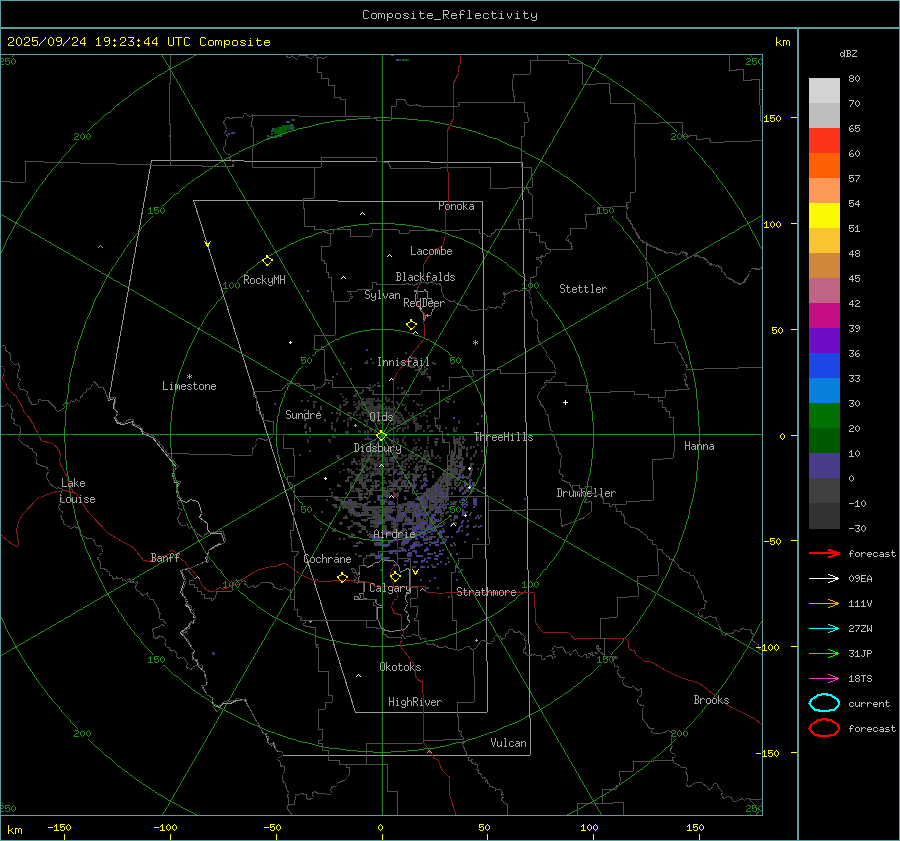Click the green 31JP arrow icon
Viewport: 900px width, 841px height.
[x=824, y=653]
